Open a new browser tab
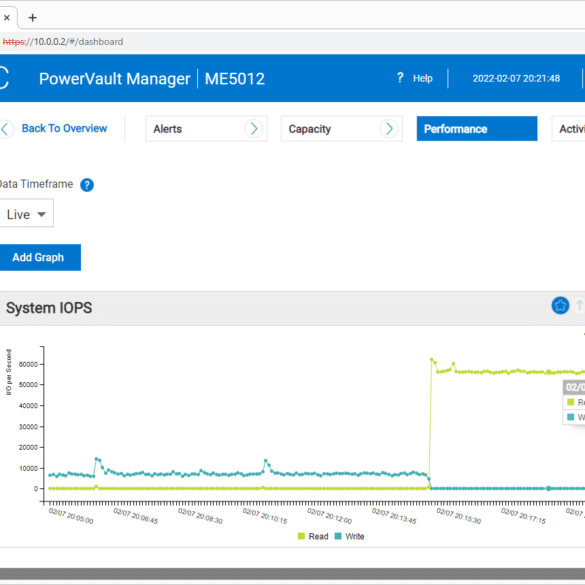The image size is (585, 585). (x=32, y=18)
